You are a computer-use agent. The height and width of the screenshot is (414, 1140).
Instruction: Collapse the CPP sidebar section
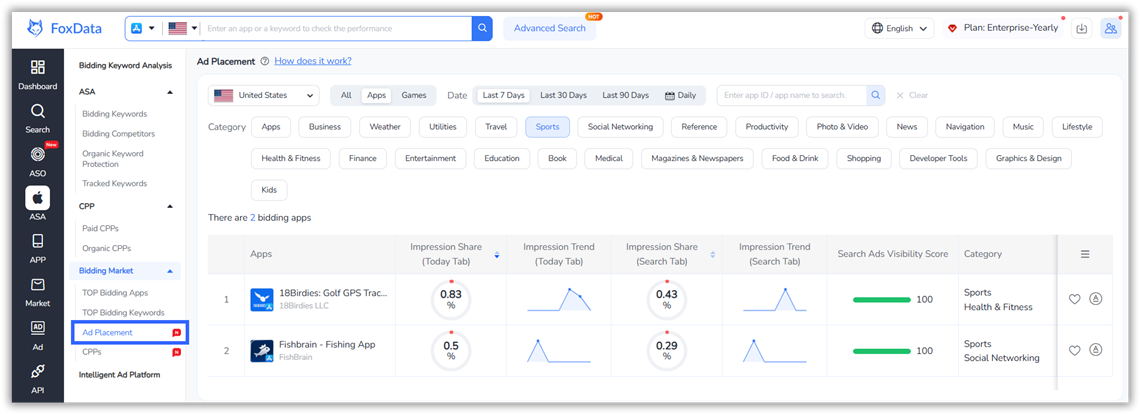click(x=170, y=207)
